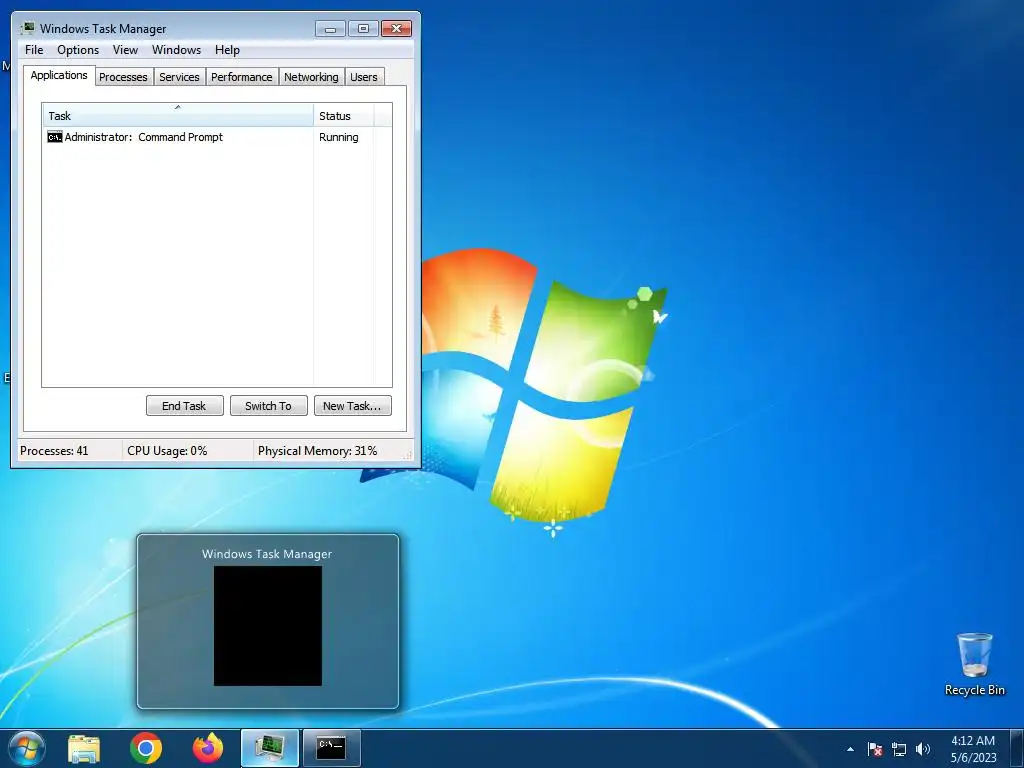Switch to the Applications tab
This screenshot has height=768, width=1024.
(59, 75)
